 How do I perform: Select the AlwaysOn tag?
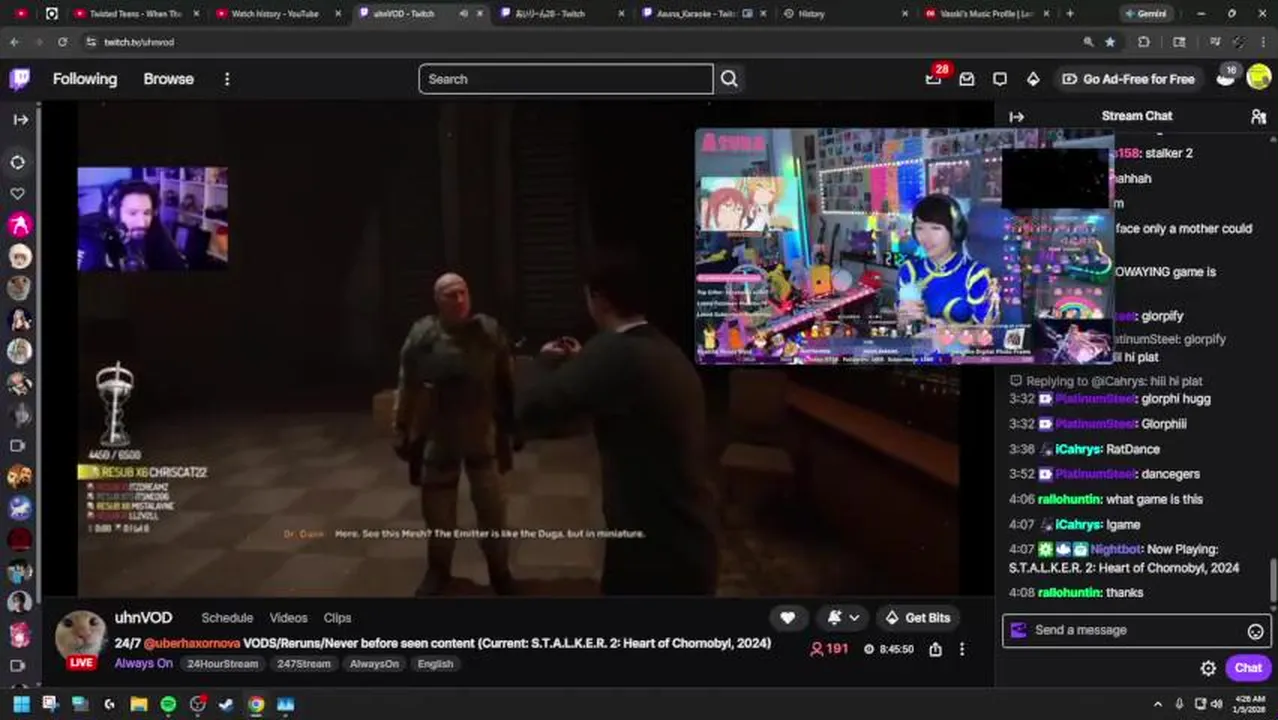click(374, 664)
